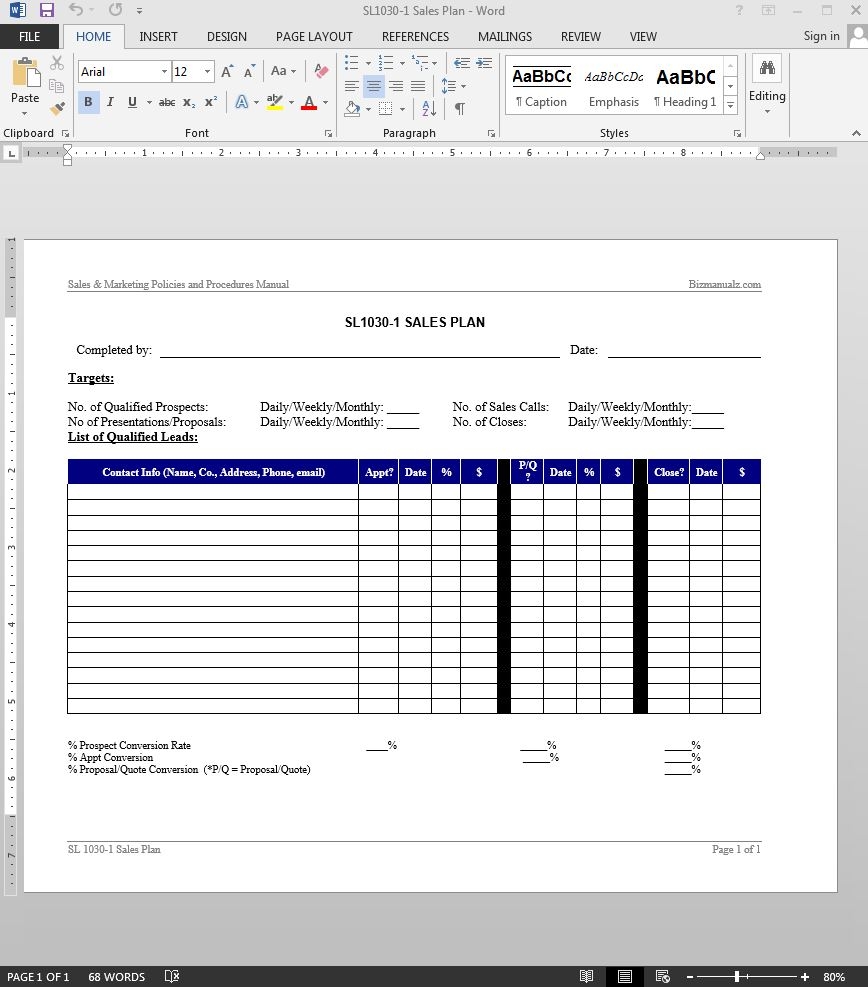The image size is (868, 987).
Task: Switch to the REVIEW tab
Action: pyautogui.click(x=580, y=36)
